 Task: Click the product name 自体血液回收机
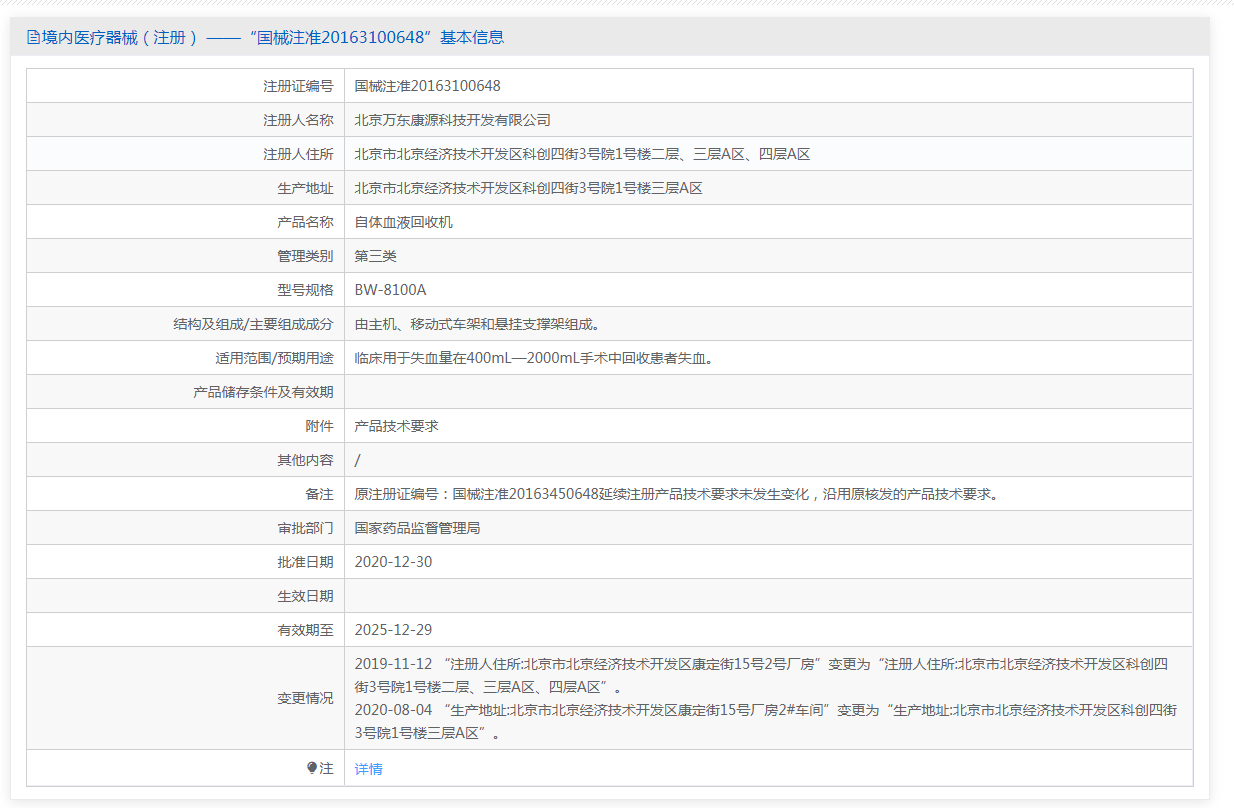click(x=403, y=222)
